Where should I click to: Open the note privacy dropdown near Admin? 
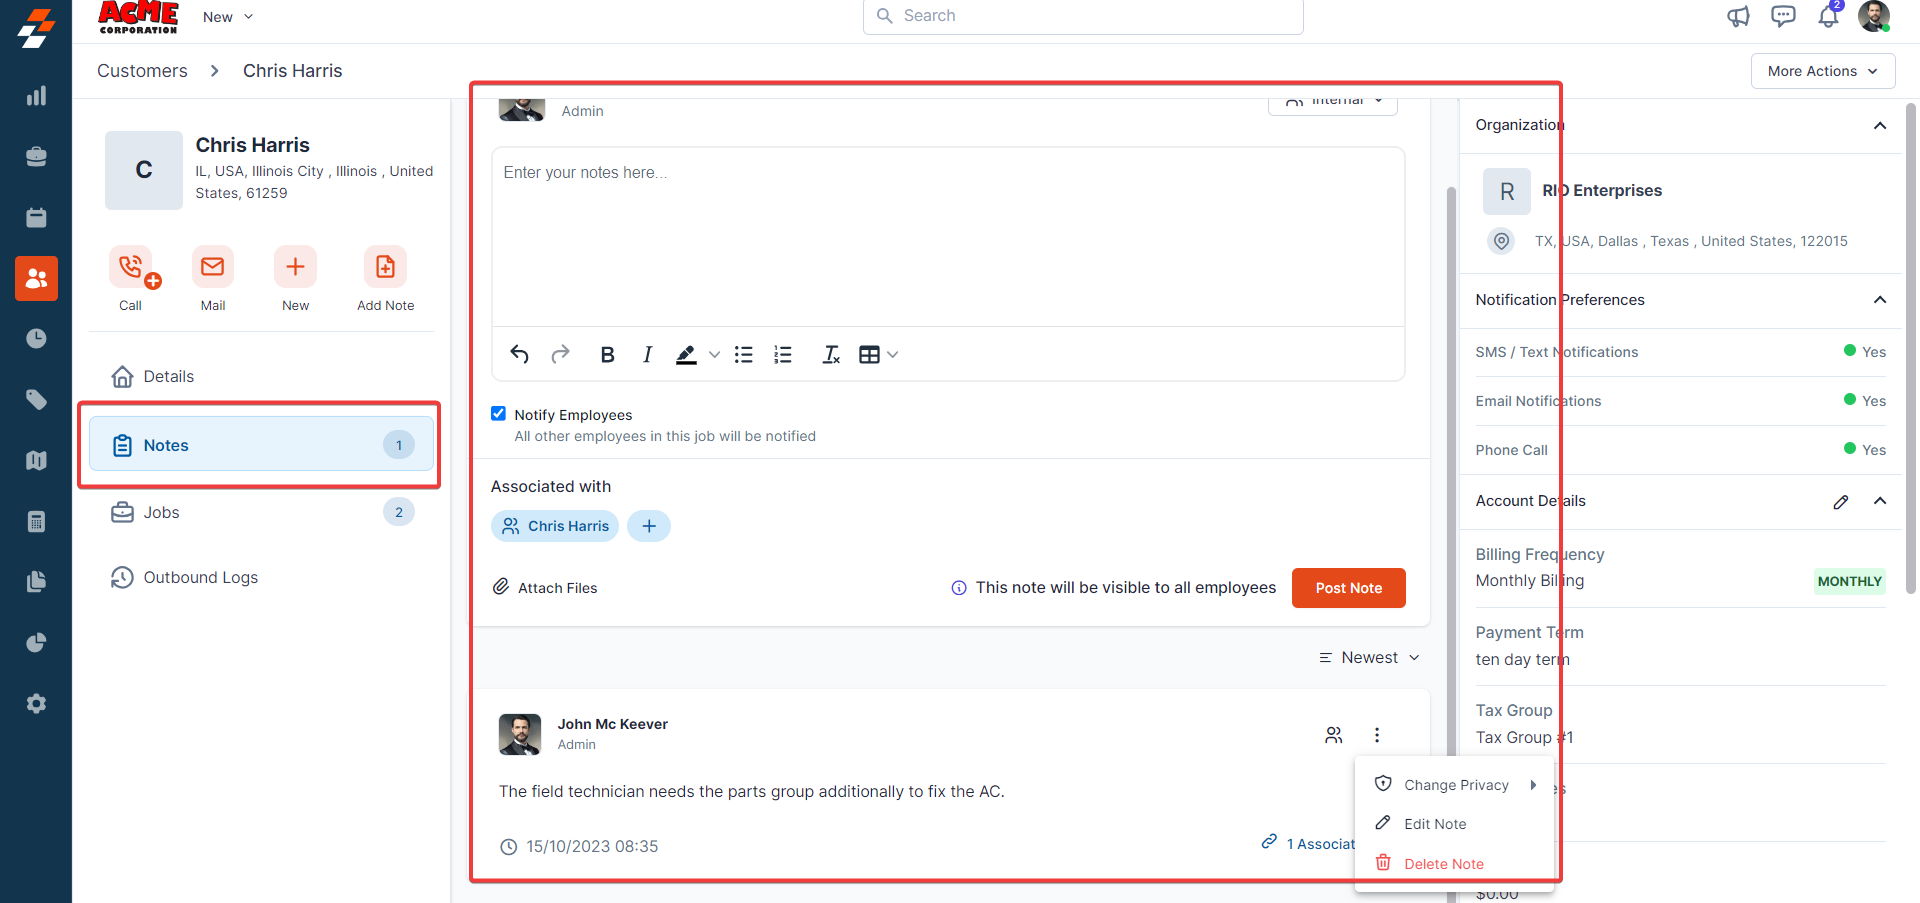[1333, 103]
